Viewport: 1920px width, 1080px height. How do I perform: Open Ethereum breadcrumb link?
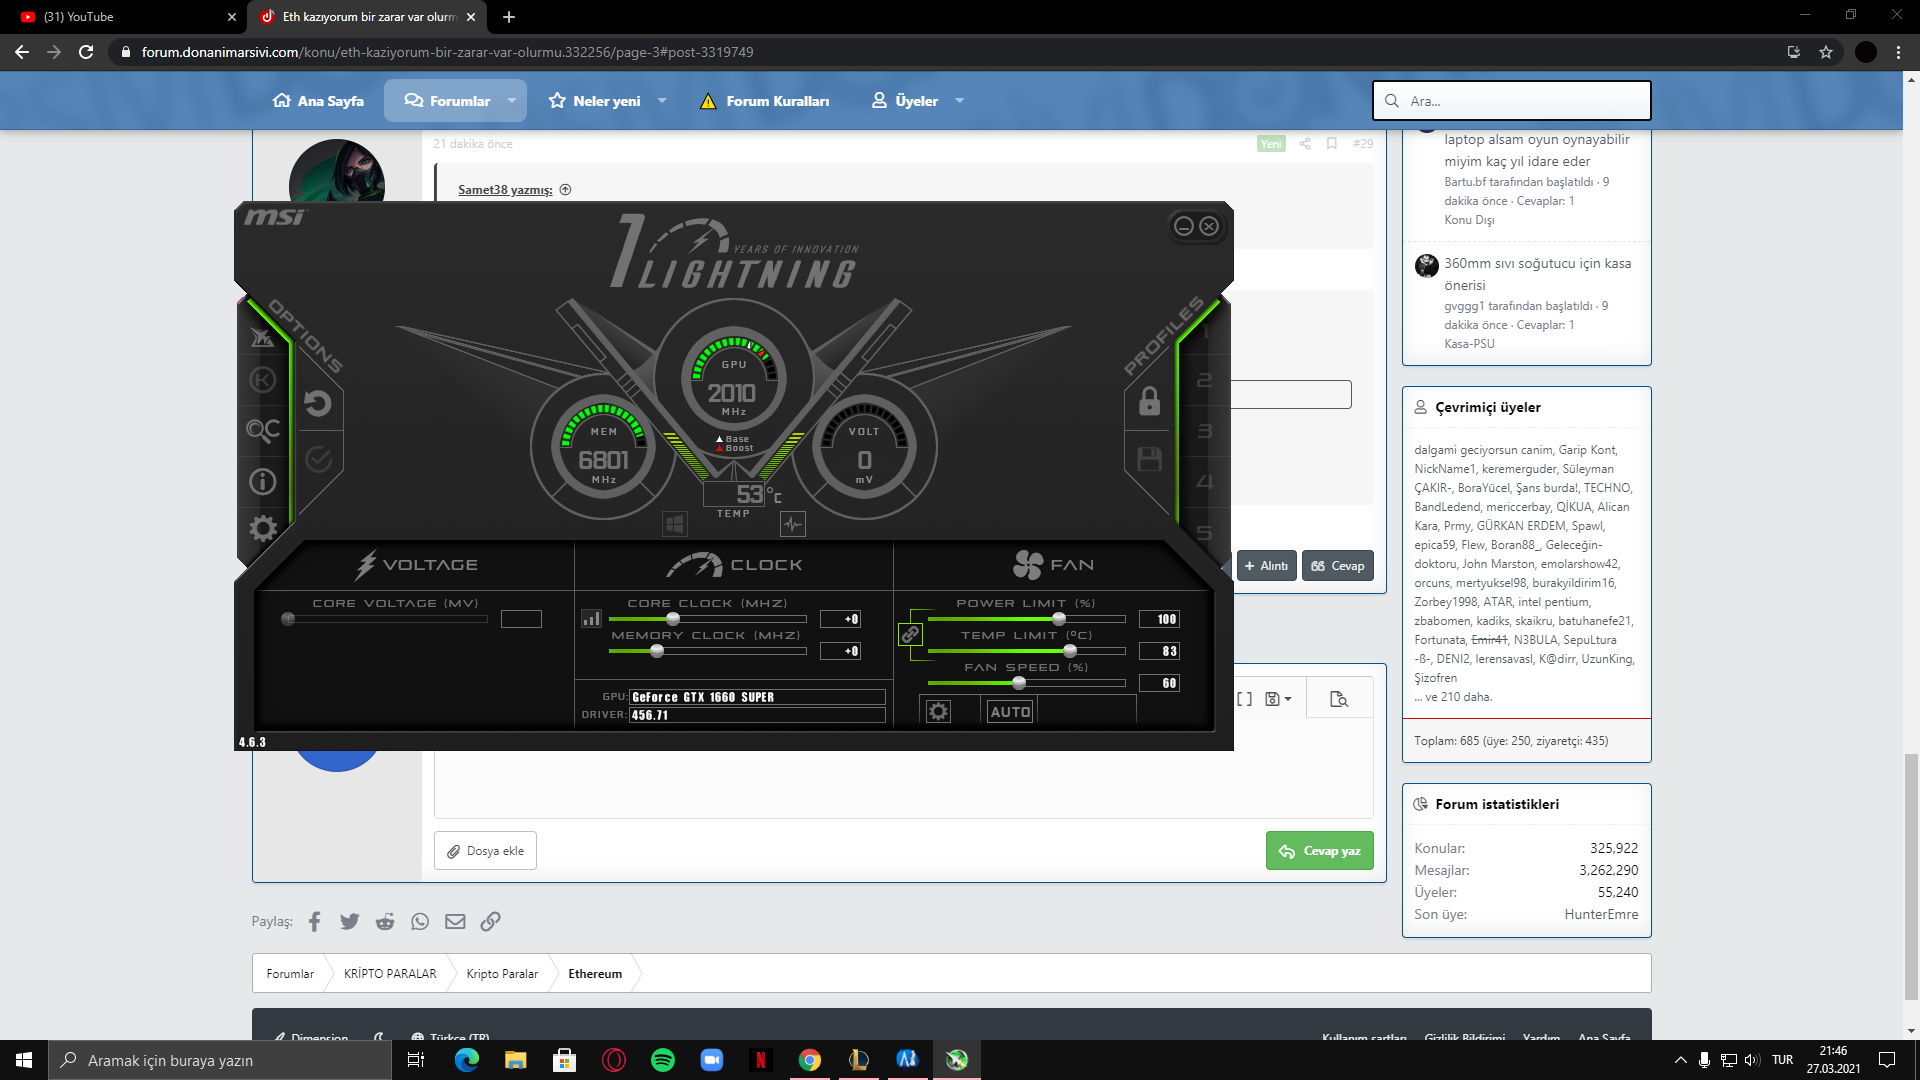tap(595, 974)
